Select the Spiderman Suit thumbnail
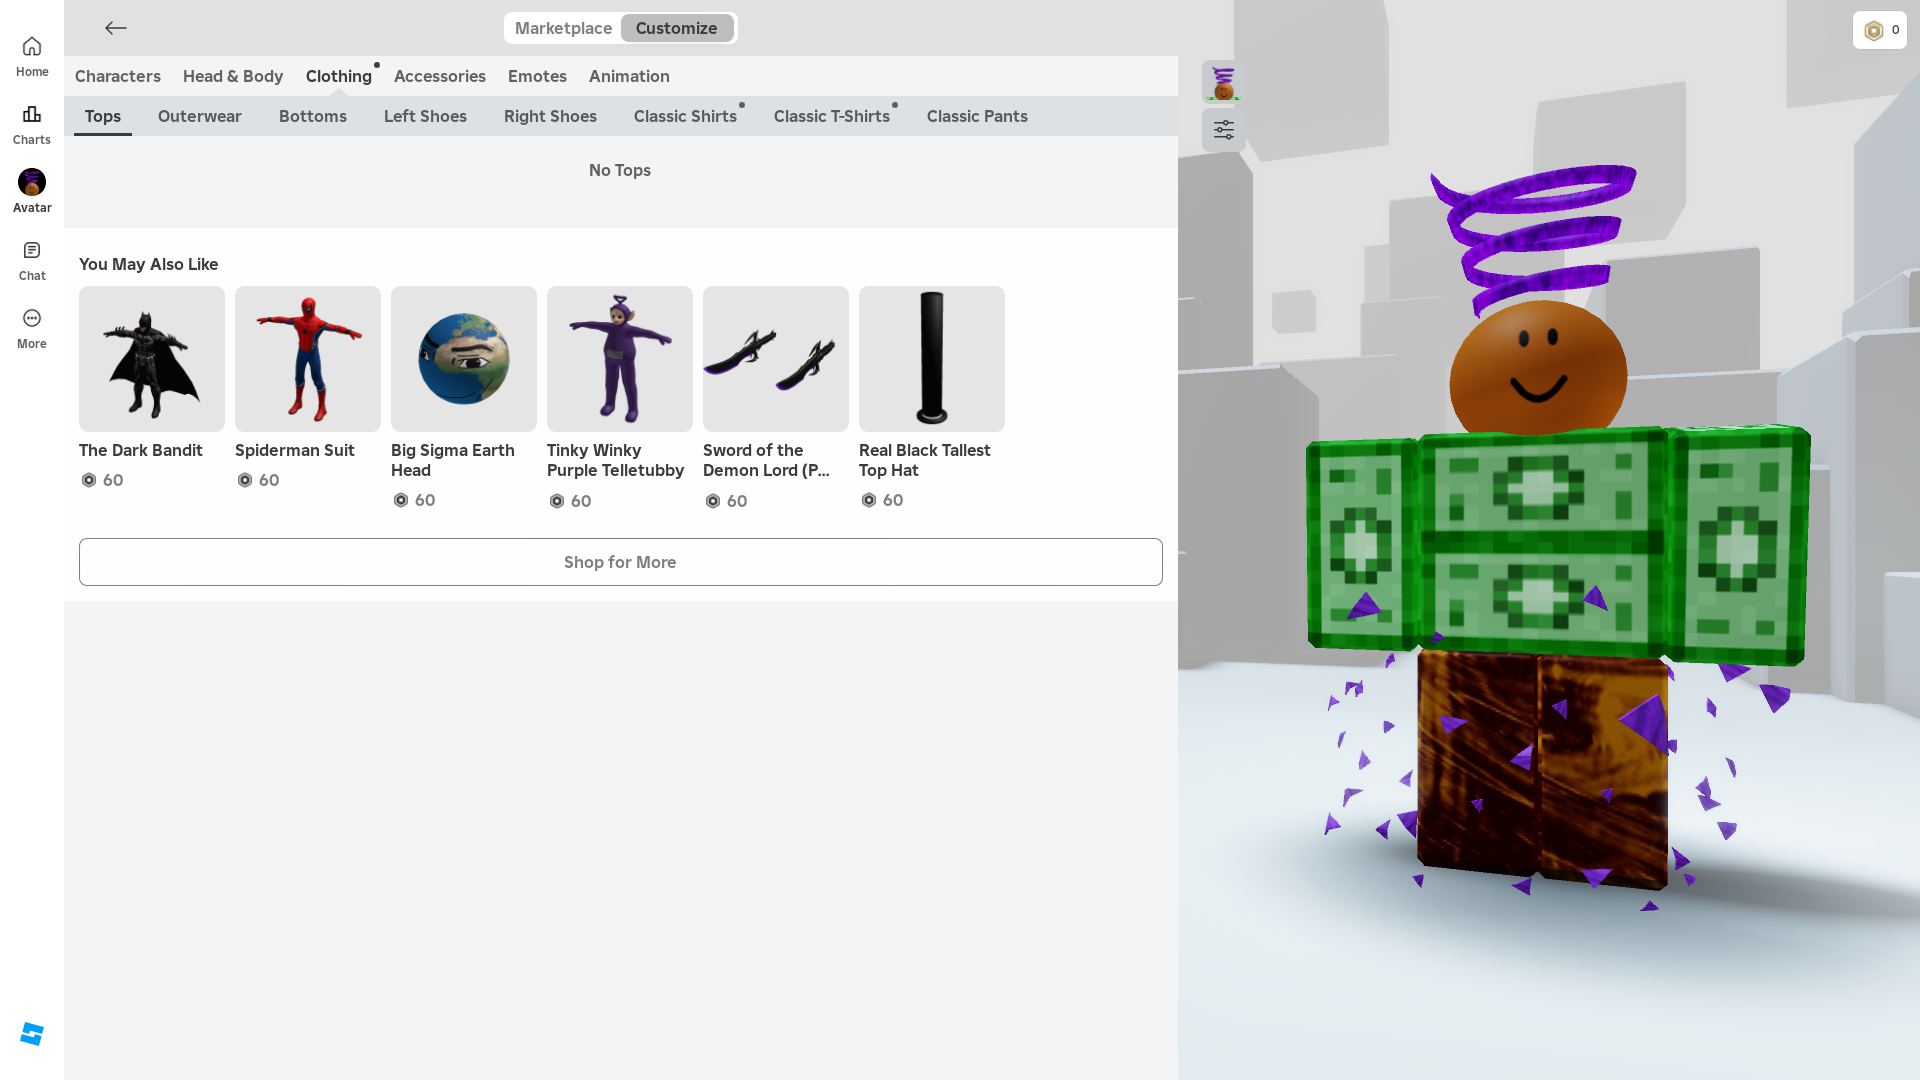 click(308, 359)
